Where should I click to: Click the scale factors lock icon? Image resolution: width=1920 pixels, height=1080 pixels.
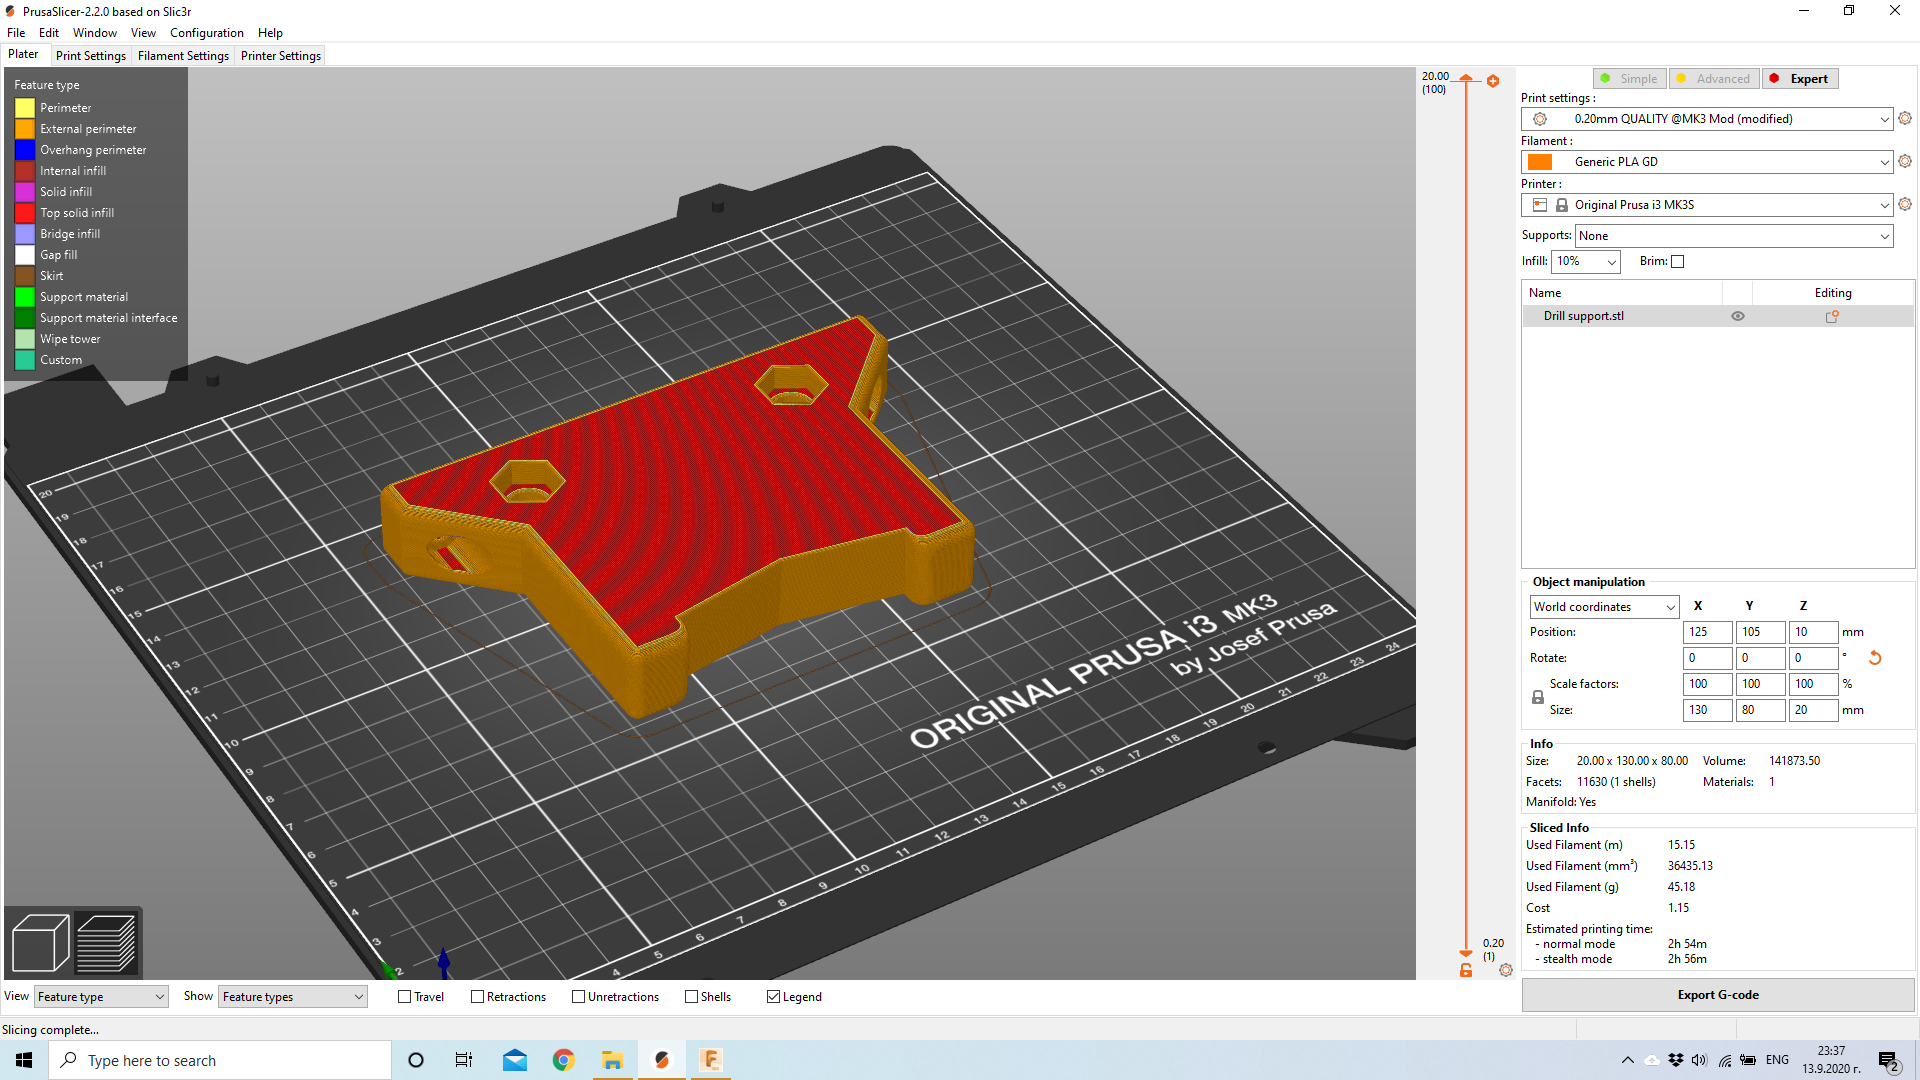tap(1538, 697)
